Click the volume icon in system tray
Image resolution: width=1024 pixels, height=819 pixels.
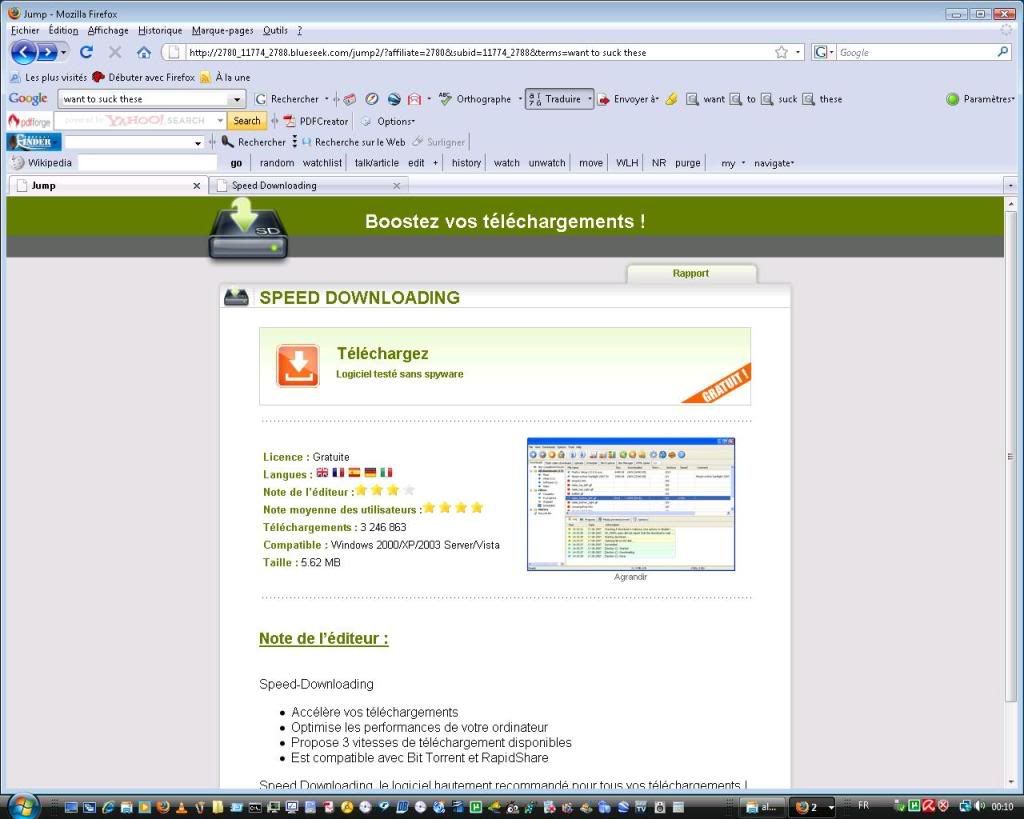click(x=980, y=807)
